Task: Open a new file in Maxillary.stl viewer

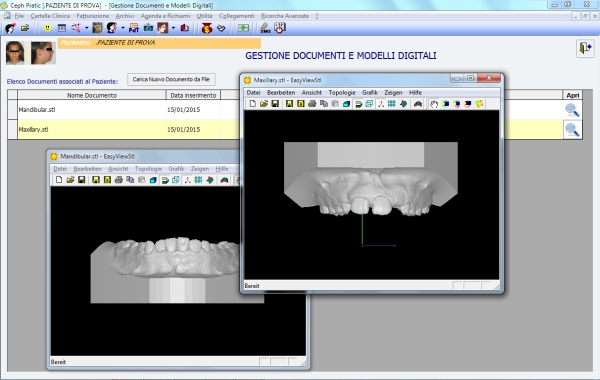Action: (x=253, y=104)
